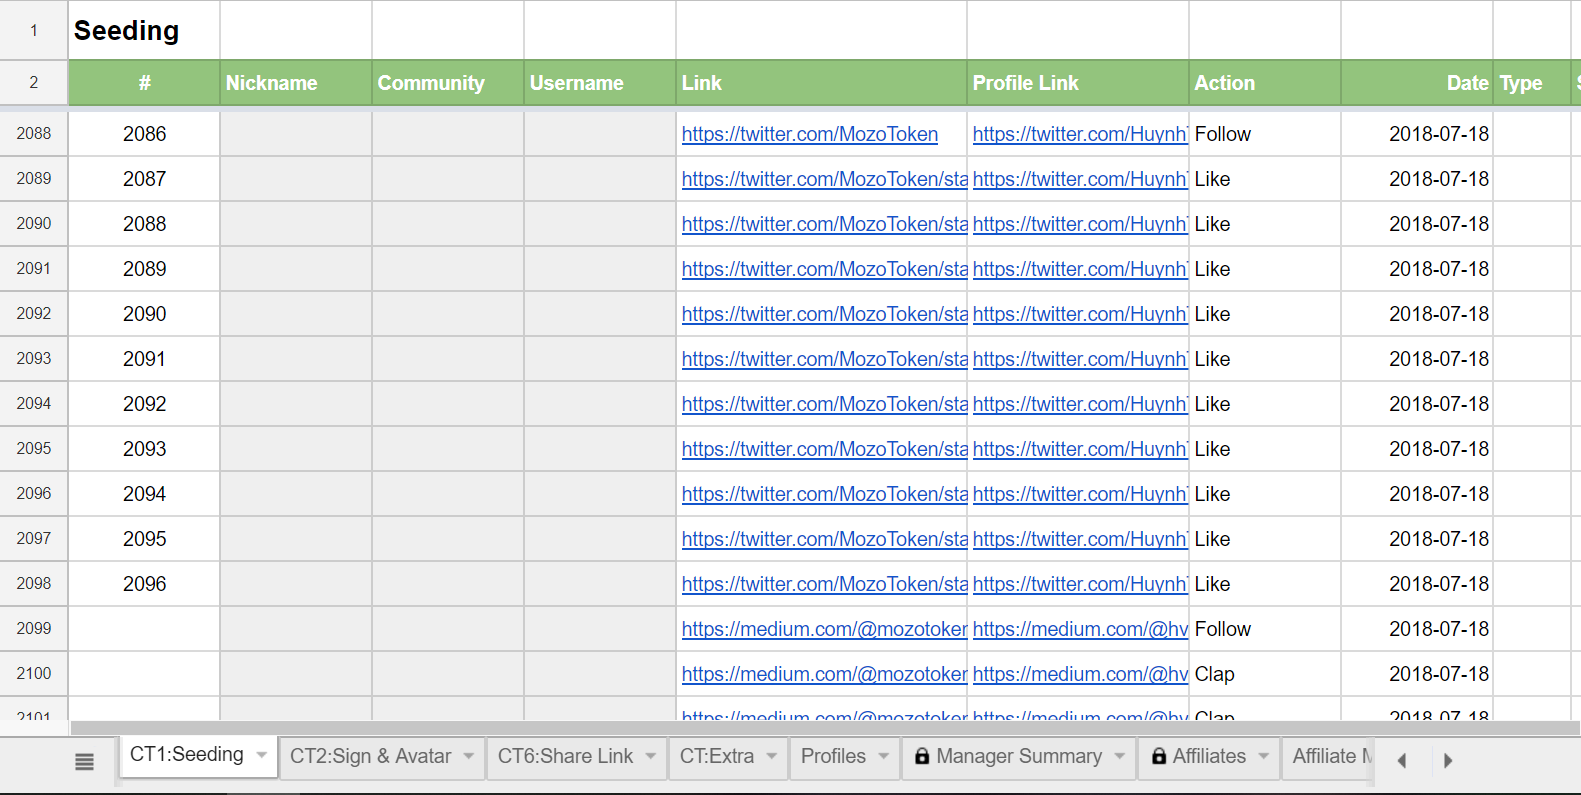The height and width of the screenshot is (795, 1581).
Task: Click lock icon on Manager Summary tab
Action: pyautogui.click(x=922, y=757)
